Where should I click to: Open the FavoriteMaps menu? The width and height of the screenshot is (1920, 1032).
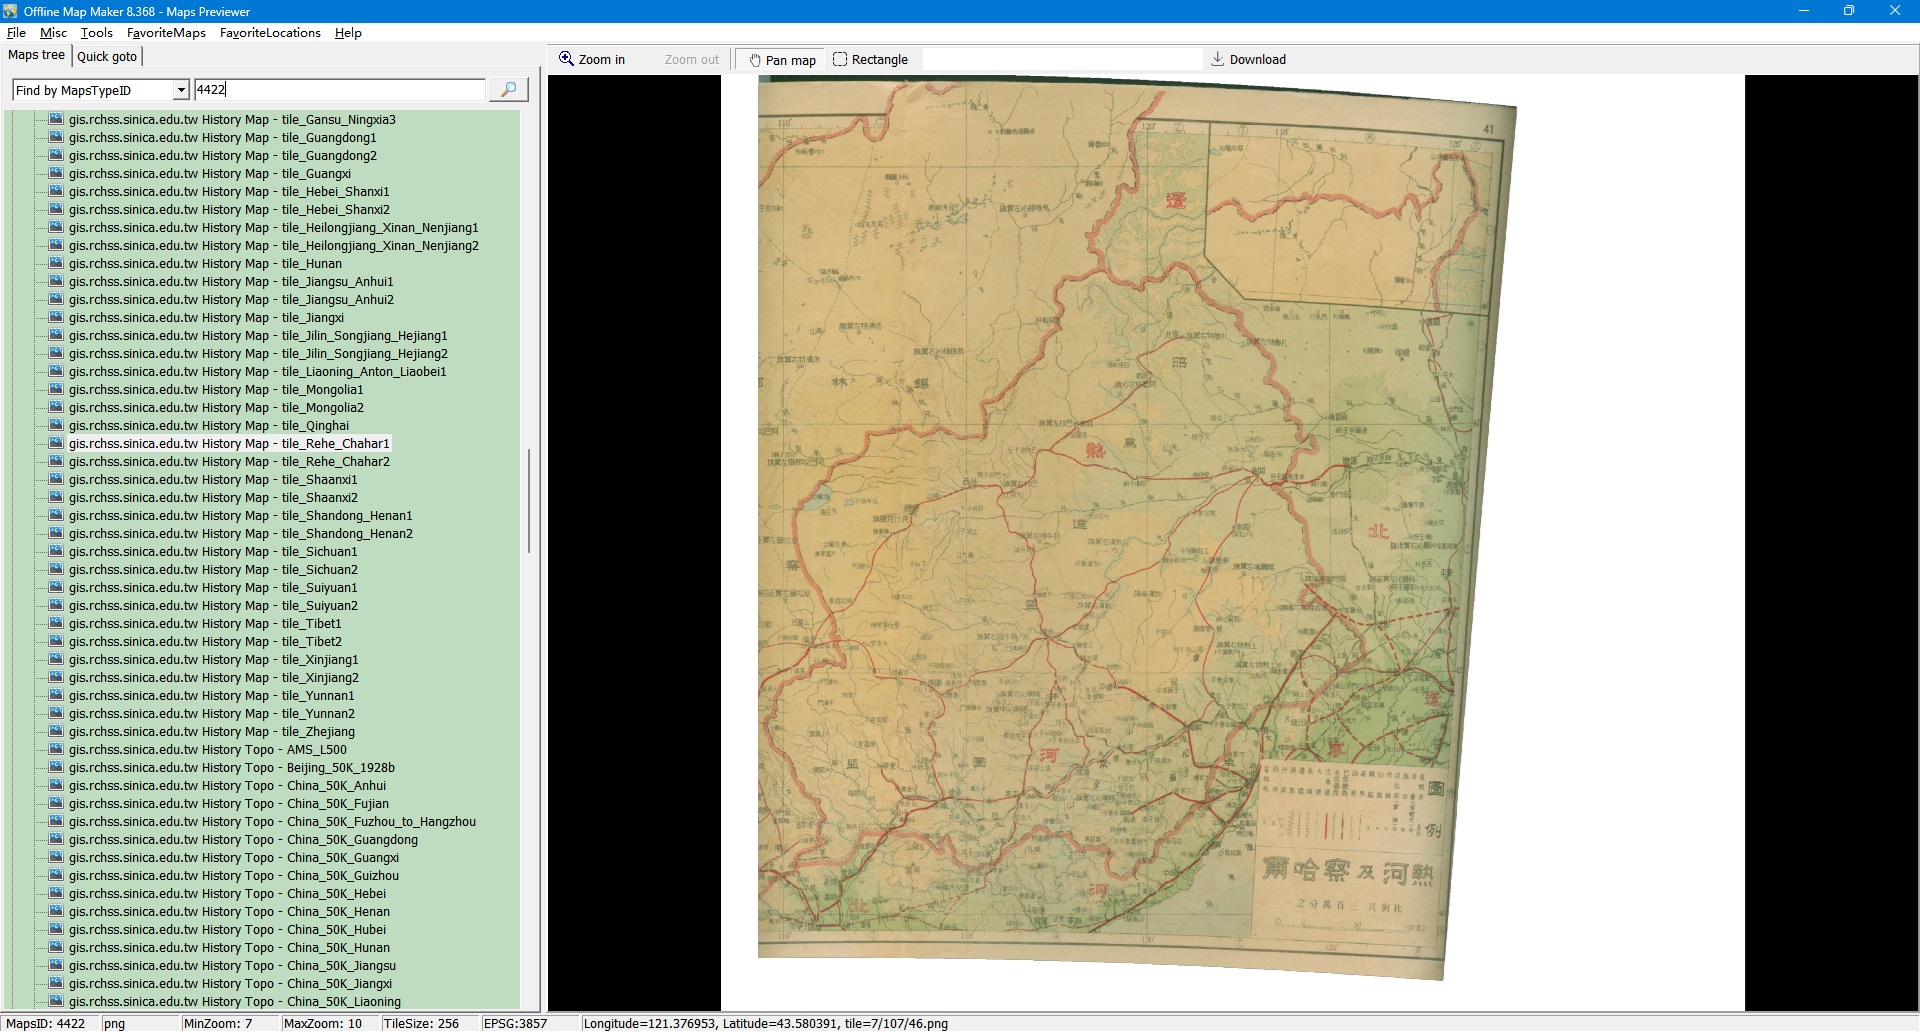(x=166, y=33)
